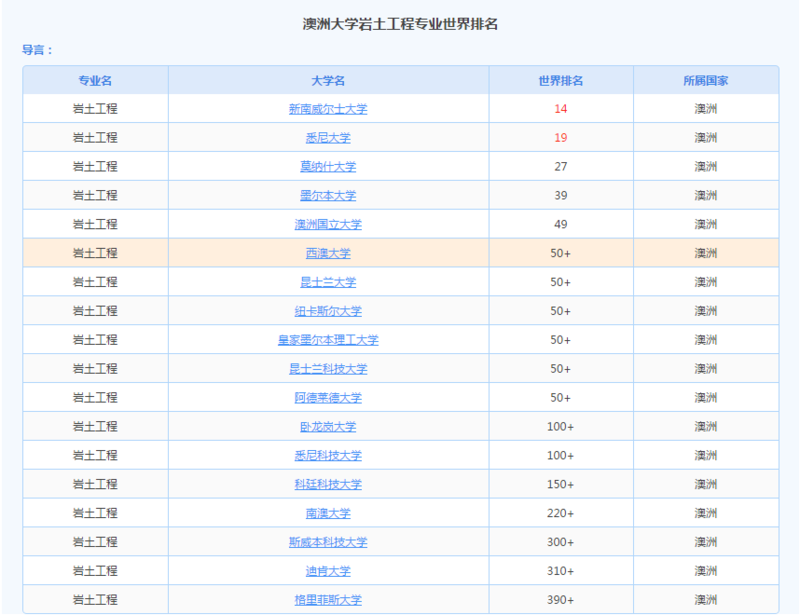Visit the 卧龙岗大学 link

pyautogui.click(x=328, y=426)
